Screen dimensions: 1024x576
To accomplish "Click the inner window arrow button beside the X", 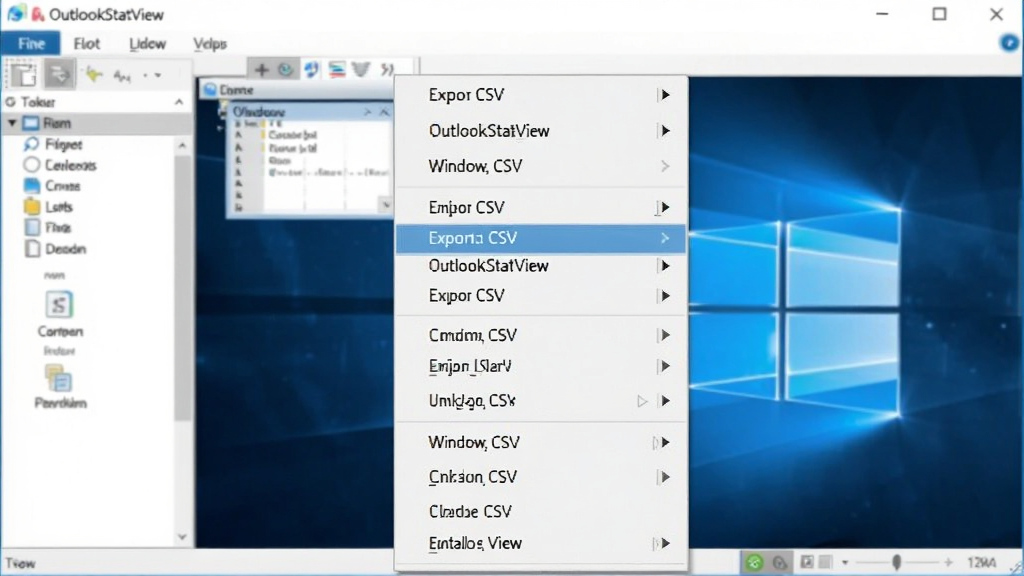I will coord(368,112).
